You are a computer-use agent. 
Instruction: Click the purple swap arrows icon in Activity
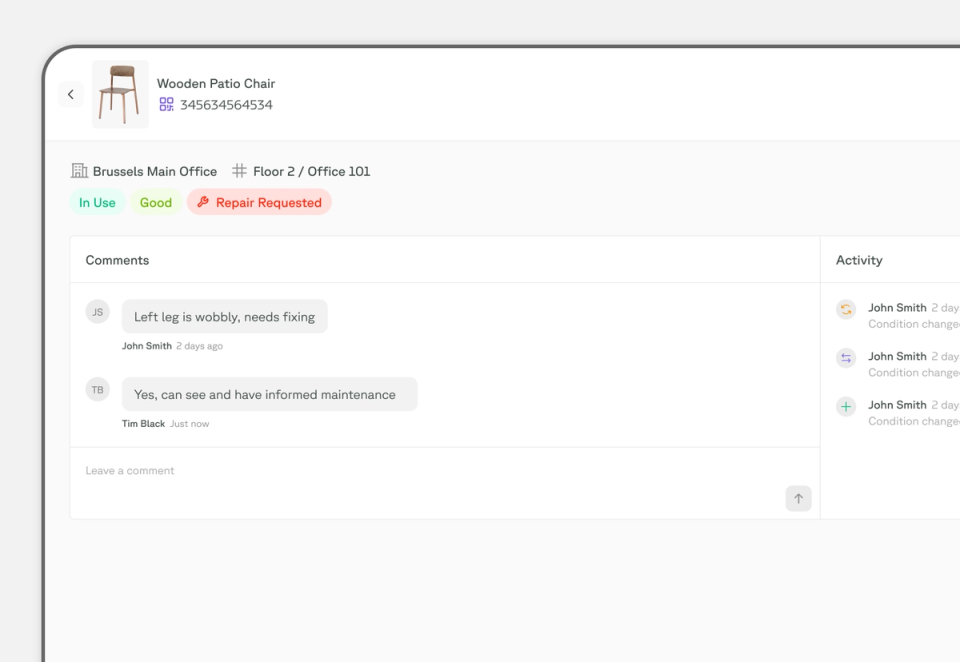pos(846,358)
